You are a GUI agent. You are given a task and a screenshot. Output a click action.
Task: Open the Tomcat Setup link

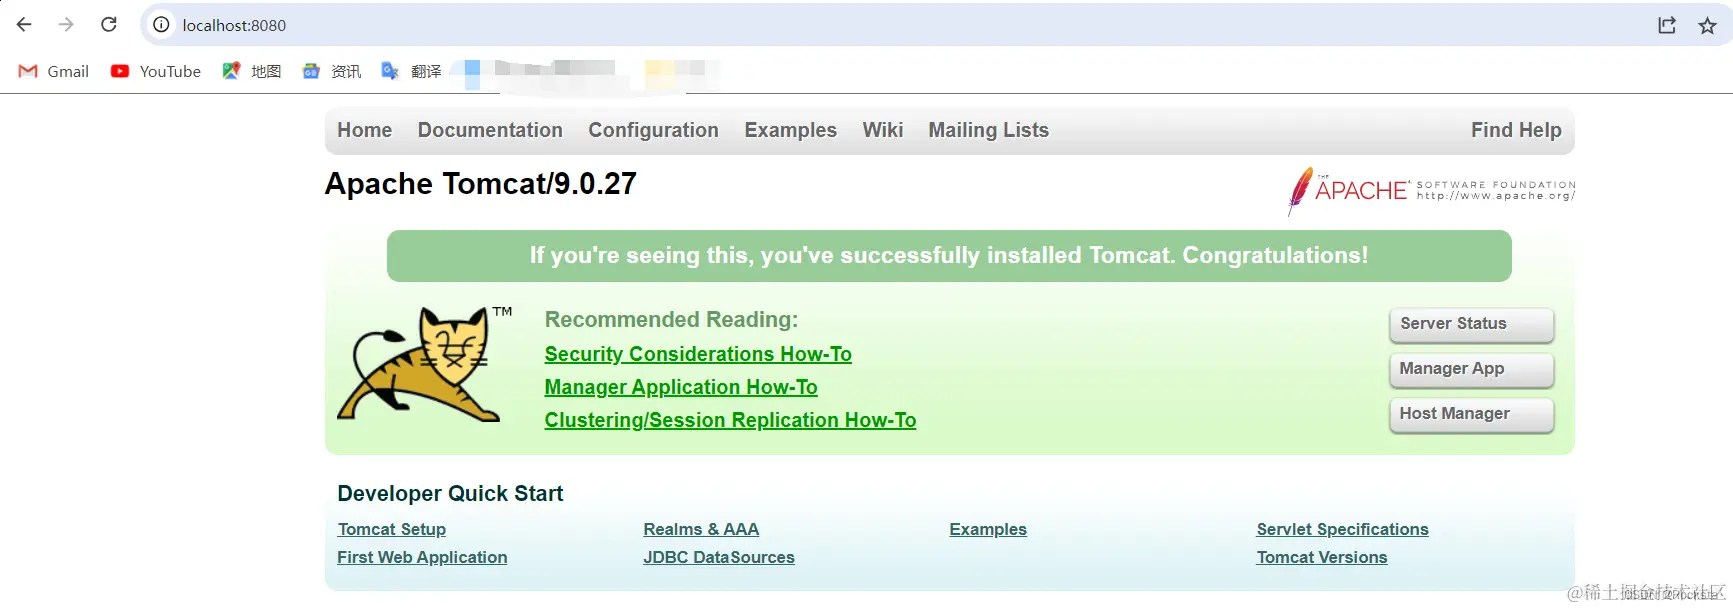392,529
